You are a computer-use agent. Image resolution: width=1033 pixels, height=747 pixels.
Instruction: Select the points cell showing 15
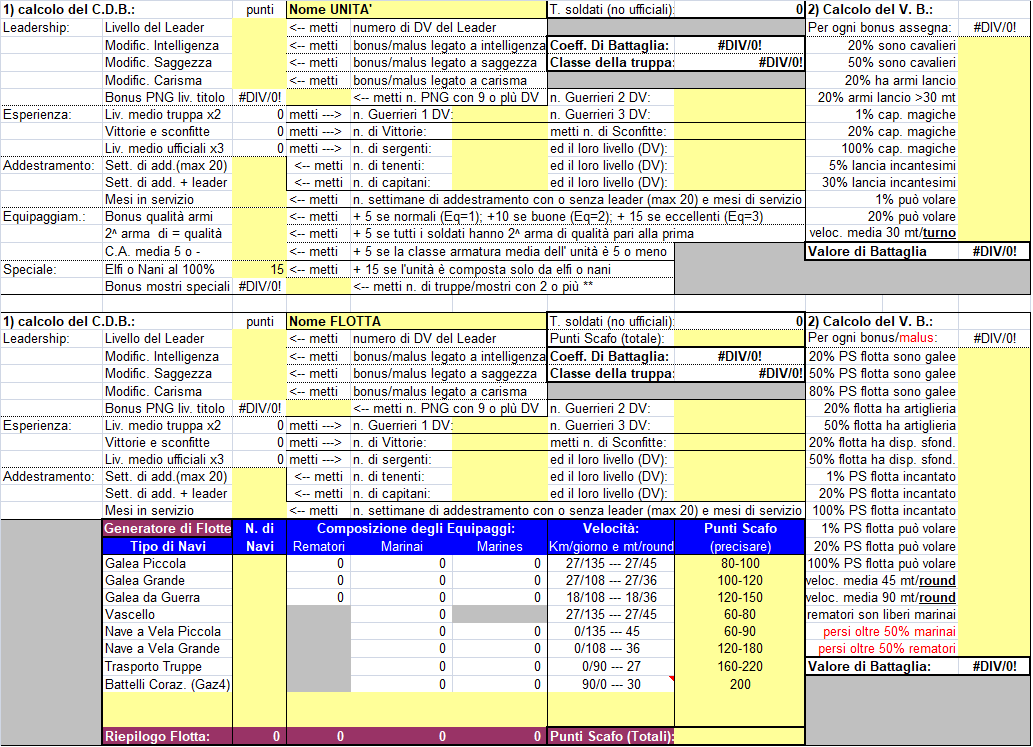point(260,269)
